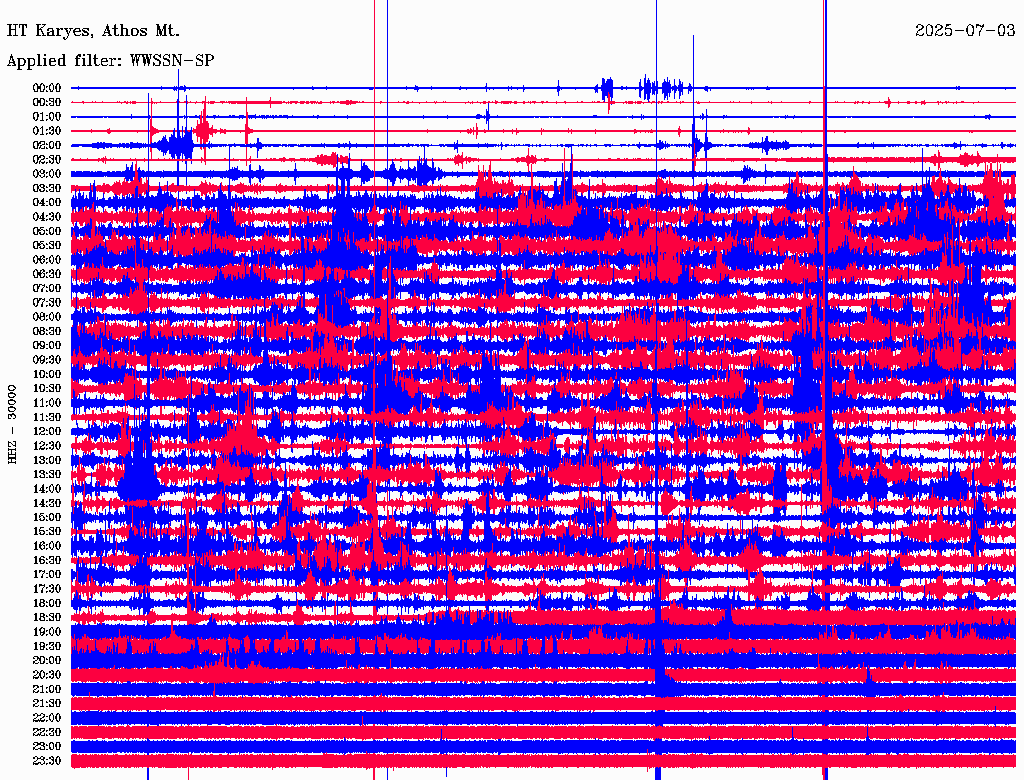
Task: Select the 05:00 time row label
Action: pyautogui.click(x=47, y=231)
